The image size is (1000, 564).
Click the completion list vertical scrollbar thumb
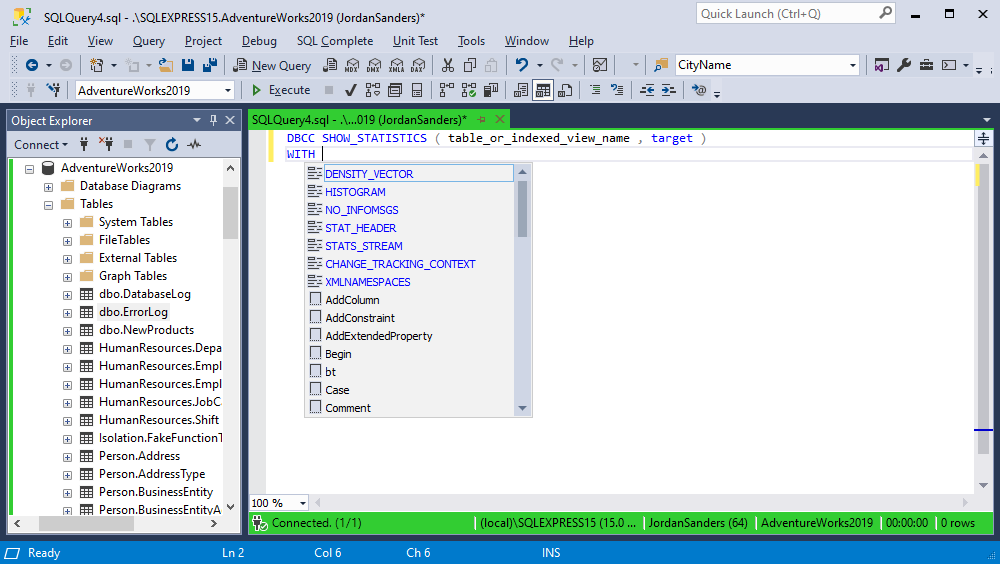click(522, 209)
